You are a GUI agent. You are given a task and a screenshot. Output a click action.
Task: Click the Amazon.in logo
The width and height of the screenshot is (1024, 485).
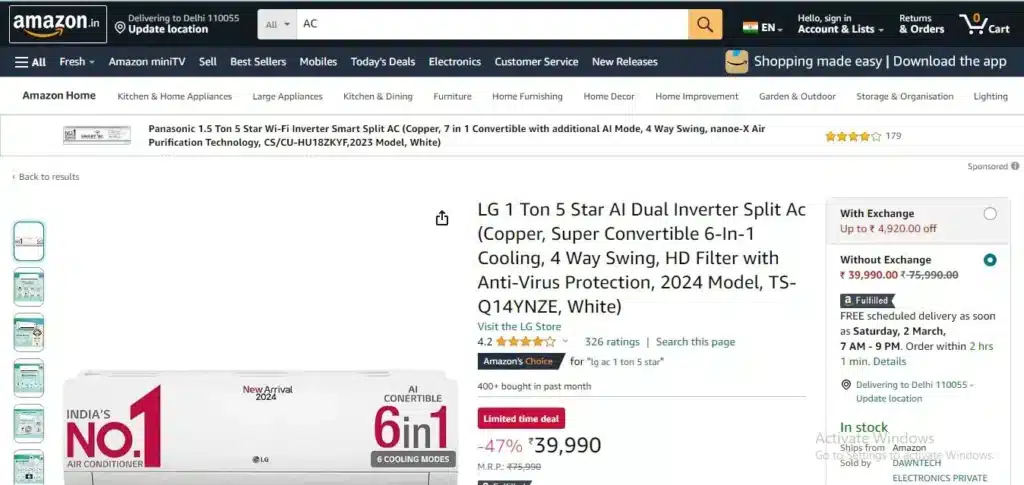57,24
